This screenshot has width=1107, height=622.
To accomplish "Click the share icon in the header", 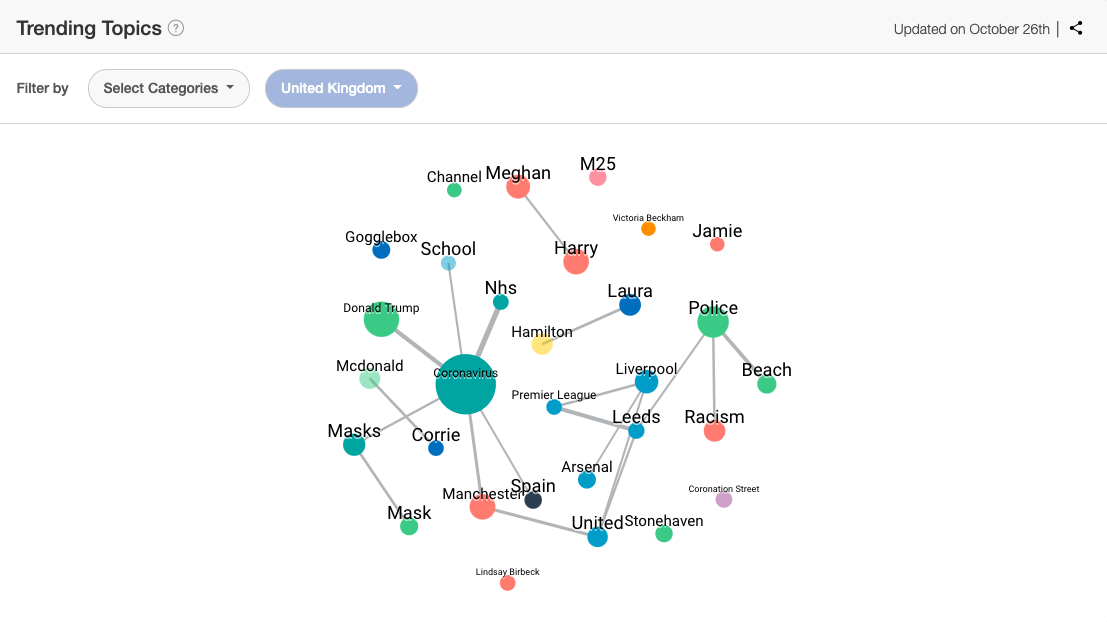I will (1076, 28).
